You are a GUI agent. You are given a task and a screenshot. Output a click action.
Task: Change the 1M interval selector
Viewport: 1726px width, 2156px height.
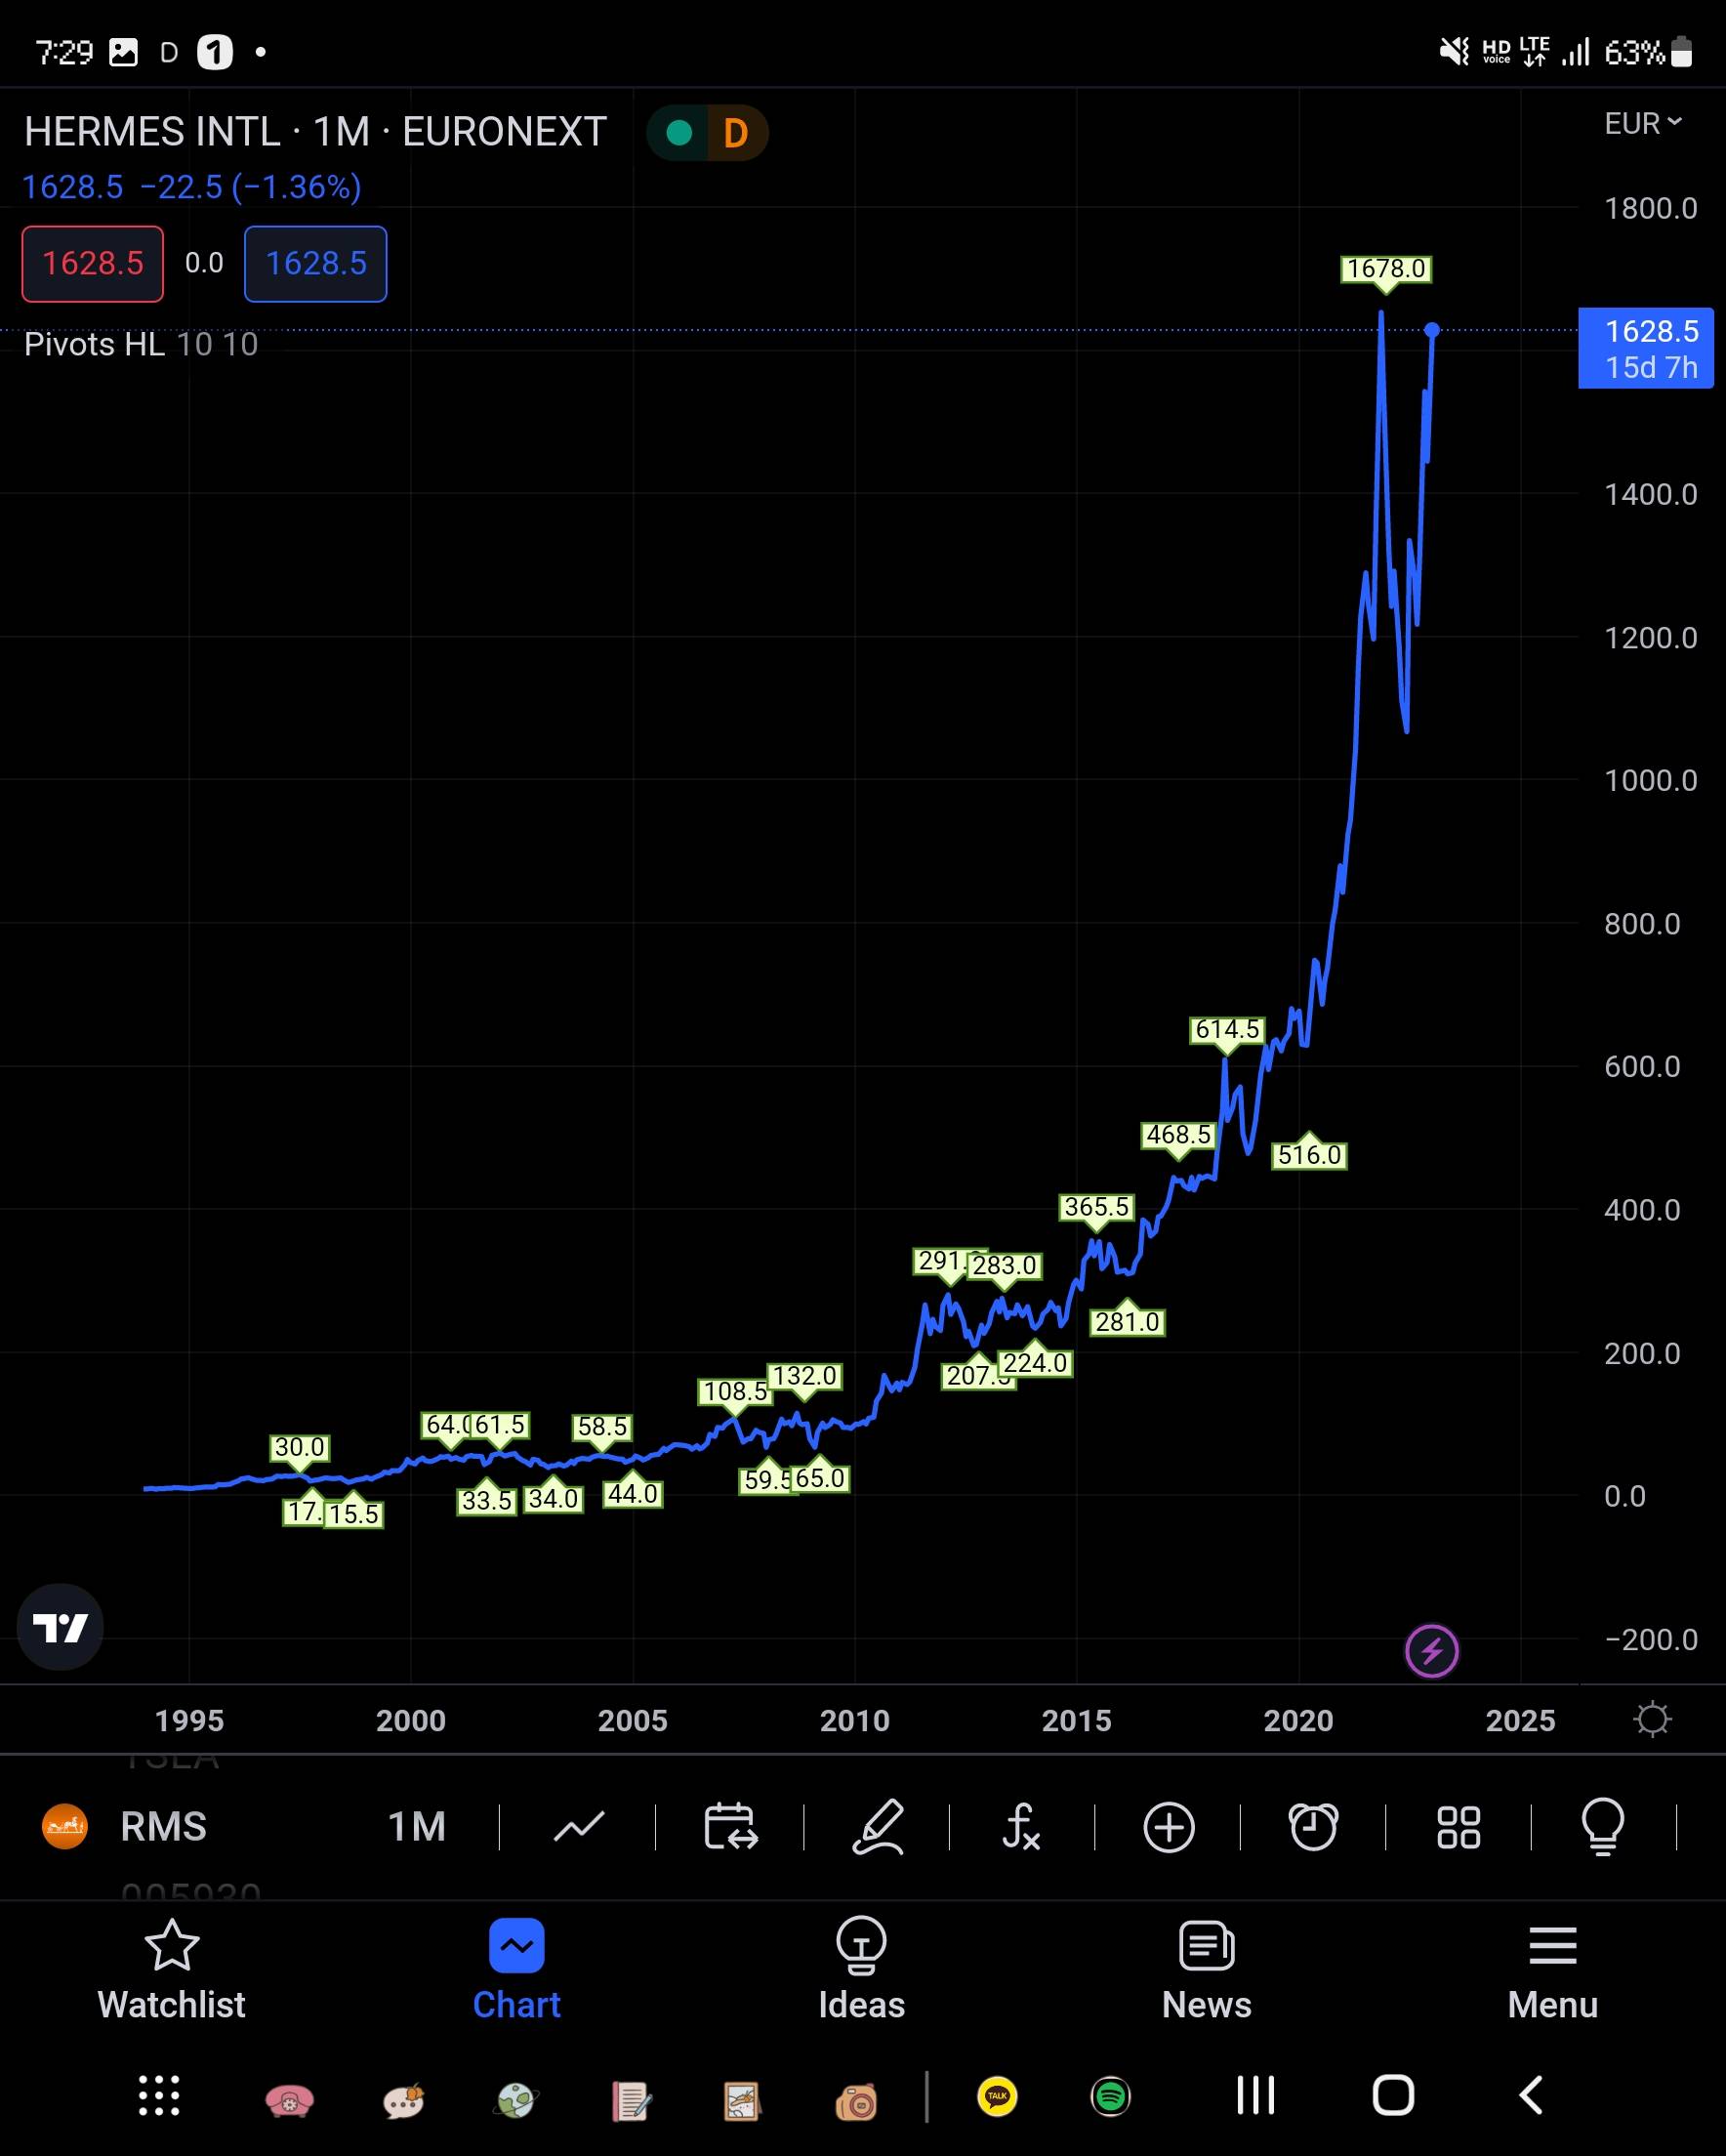416,1827
